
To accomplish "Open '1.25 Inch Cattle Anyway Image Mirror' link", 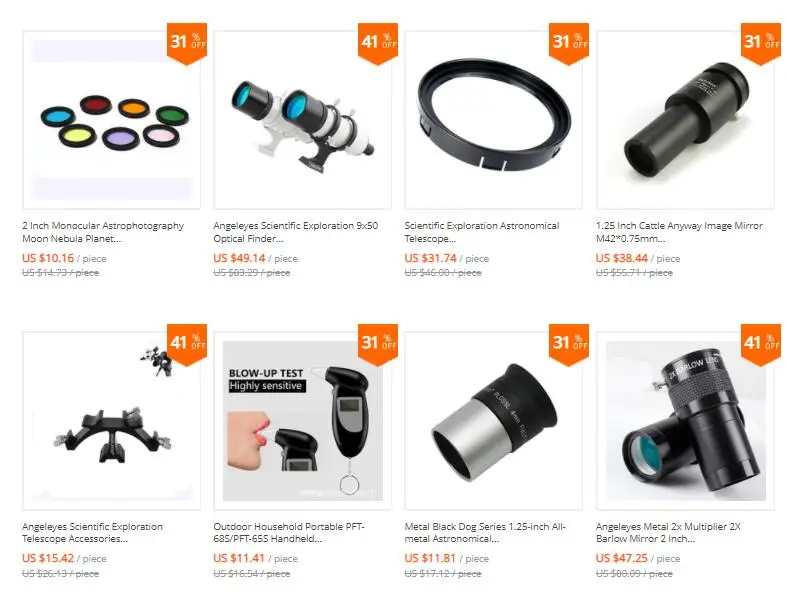I will (679, 232).
